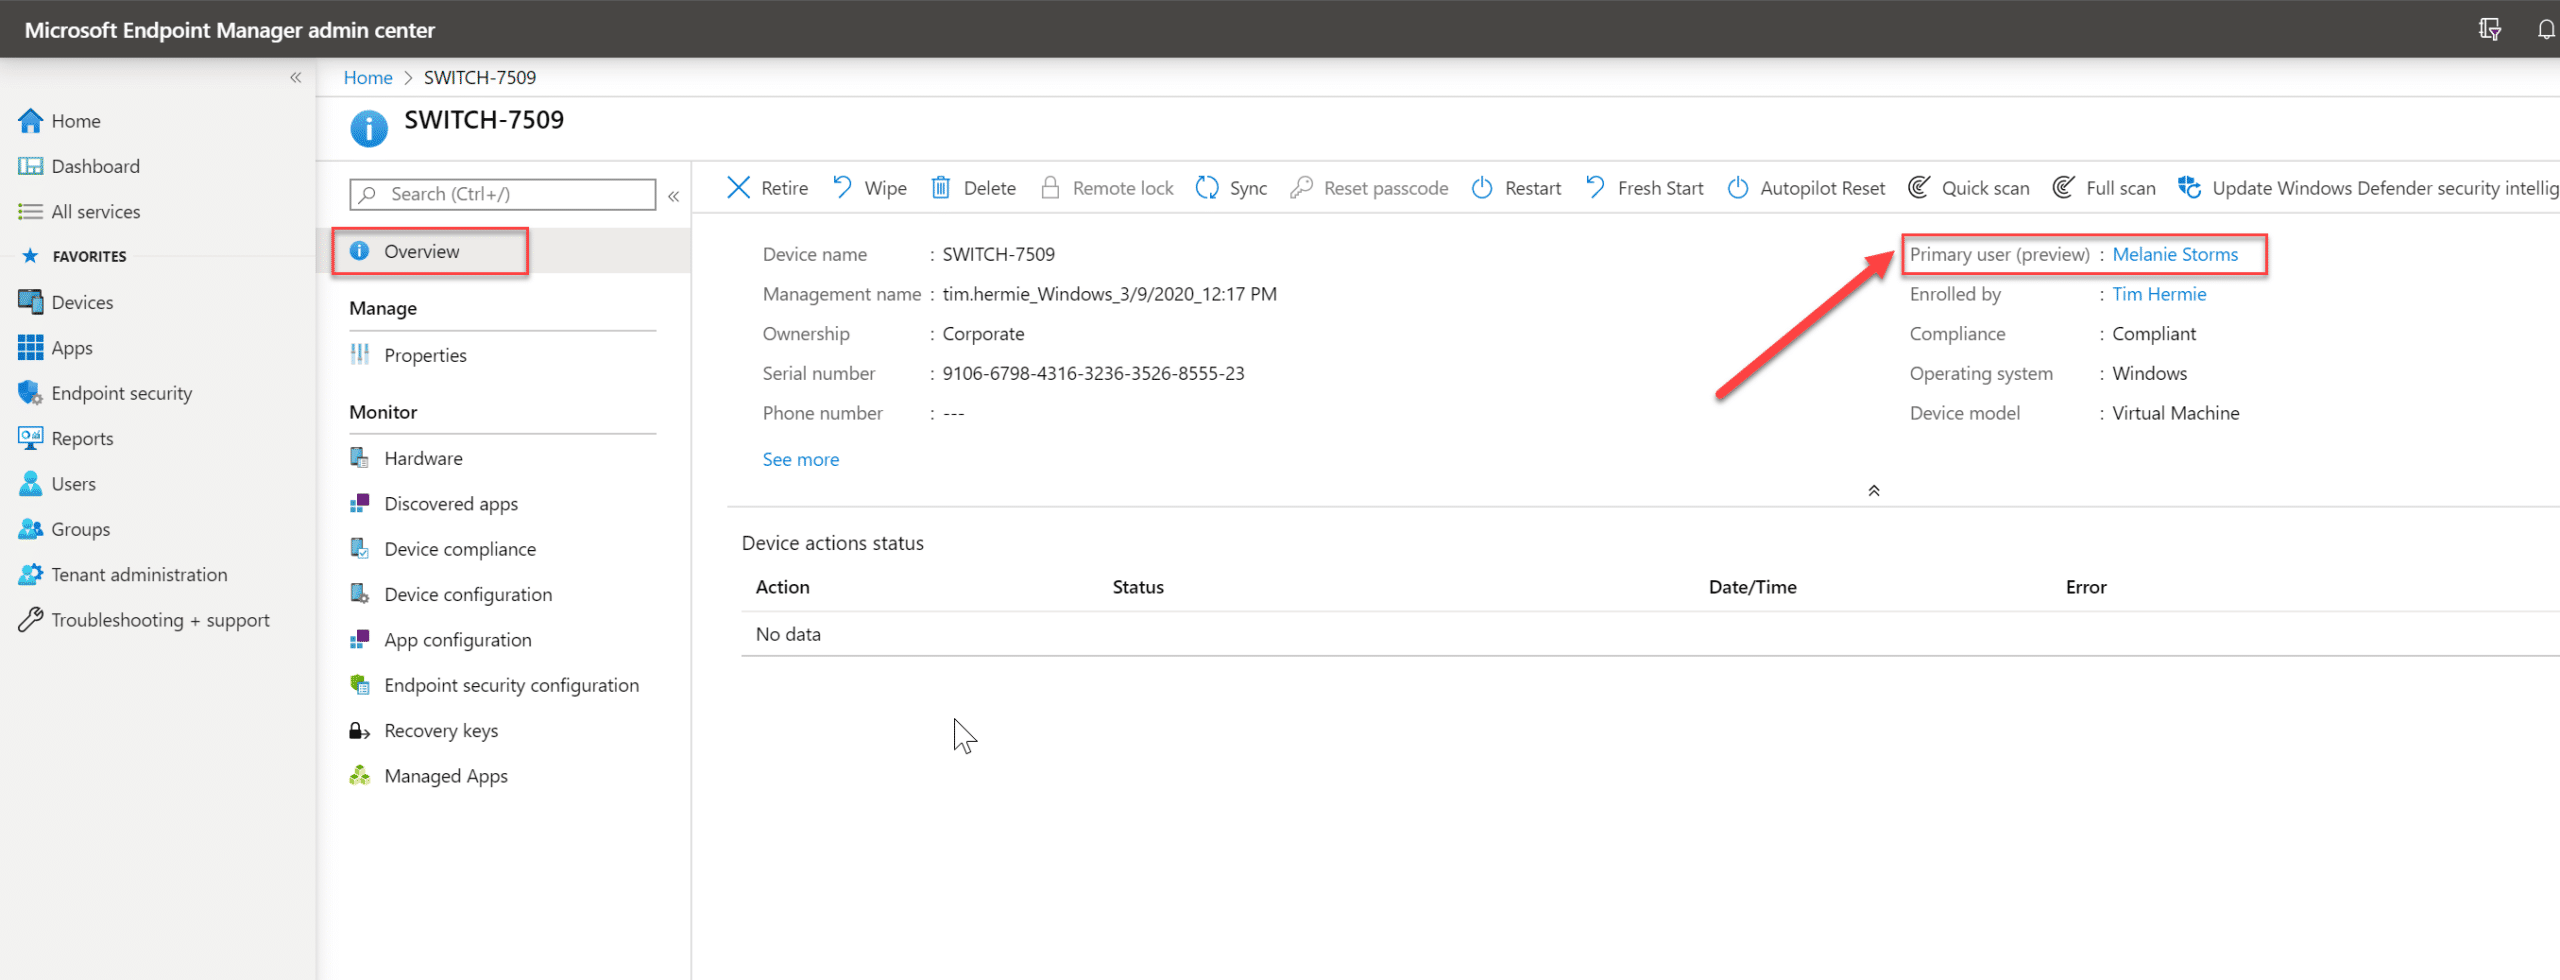This screenshot has height=980, width=2560.
Task: Click the Autopilot Reset power icon
Action: coord(1738,188)
